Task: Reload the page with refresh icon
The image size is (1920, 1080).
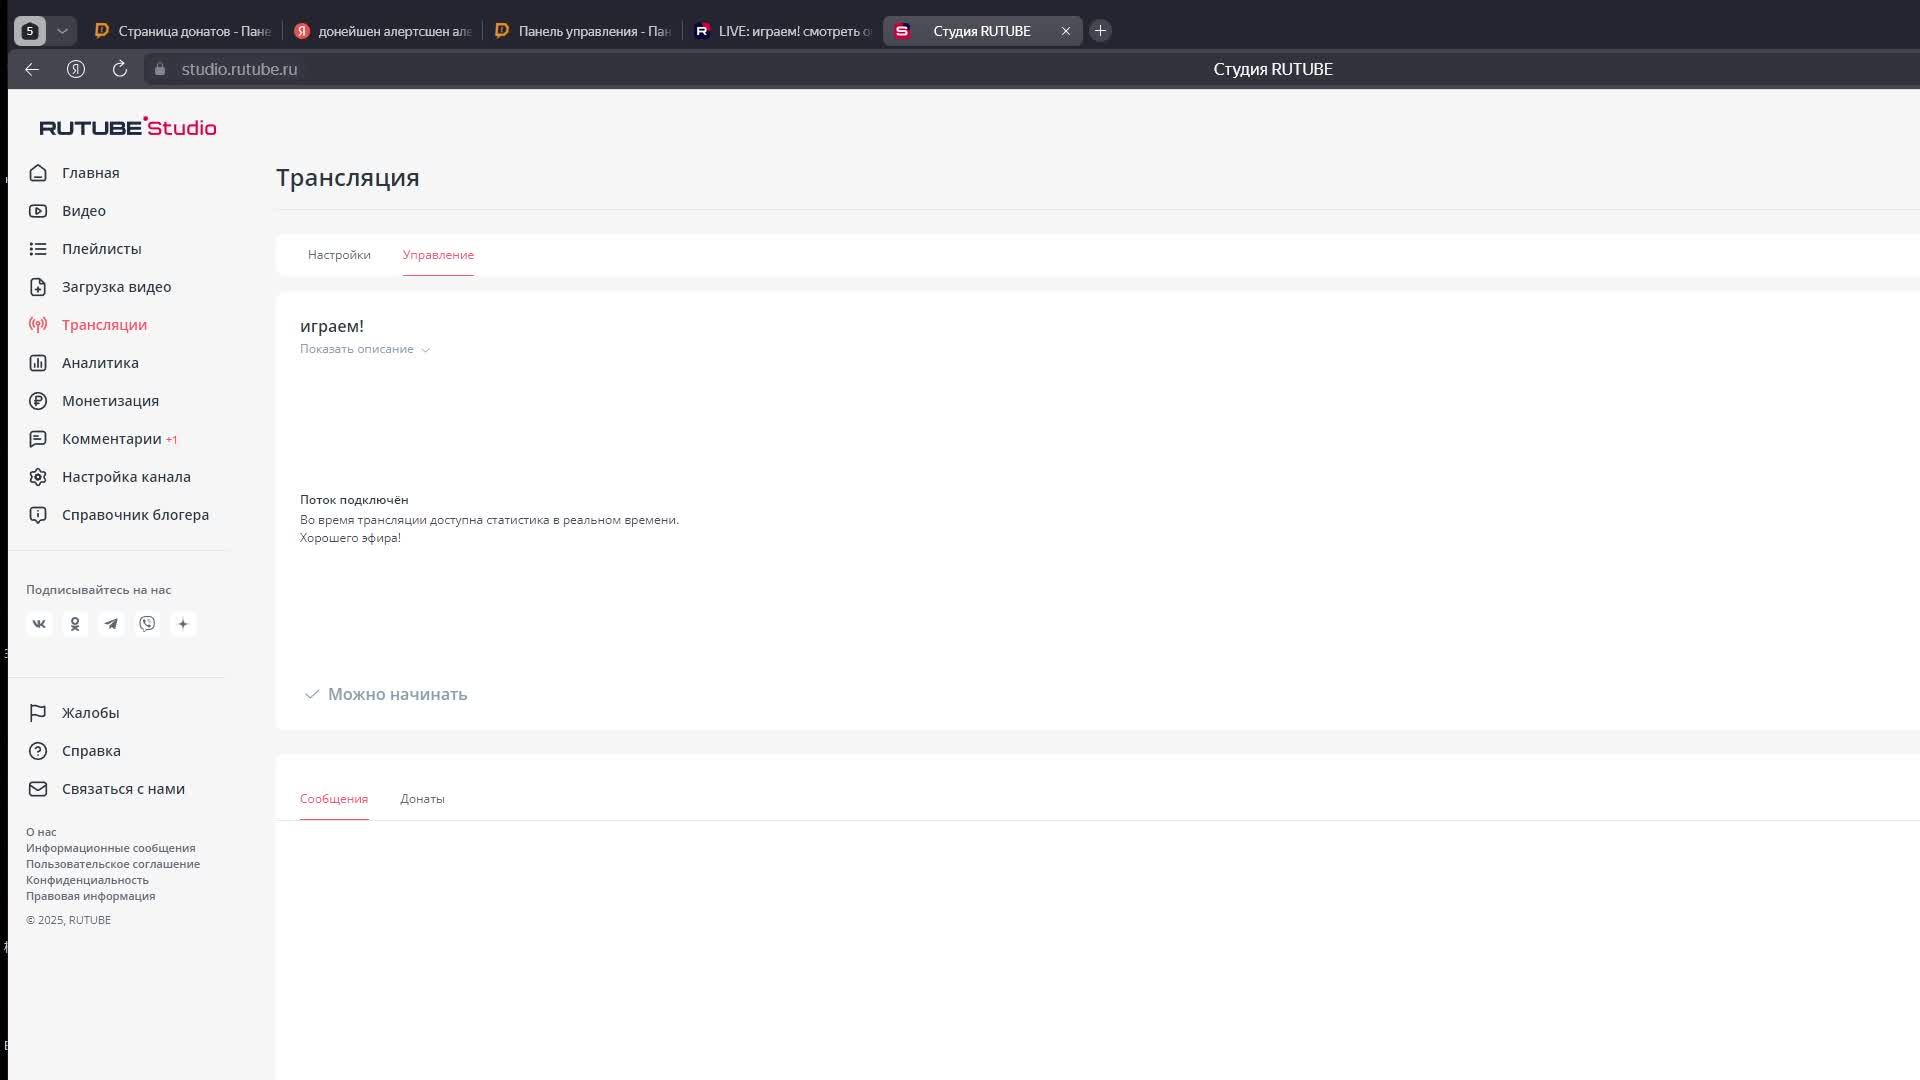Action: (x=120, y=69)
